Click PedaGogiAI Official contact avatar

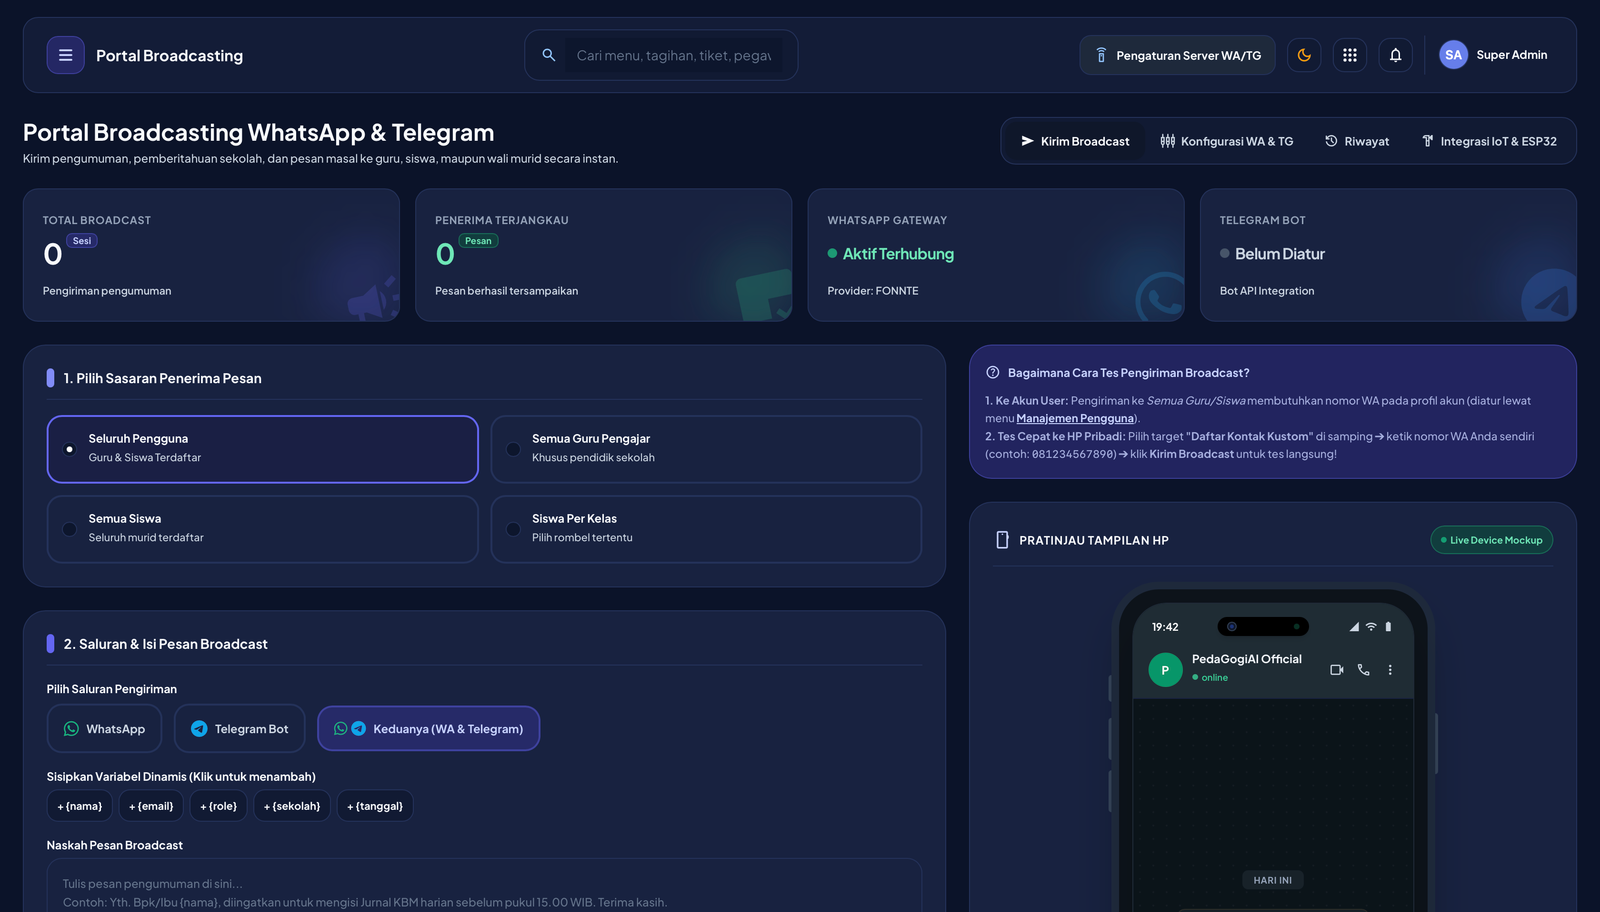[x=1165, y=670]
